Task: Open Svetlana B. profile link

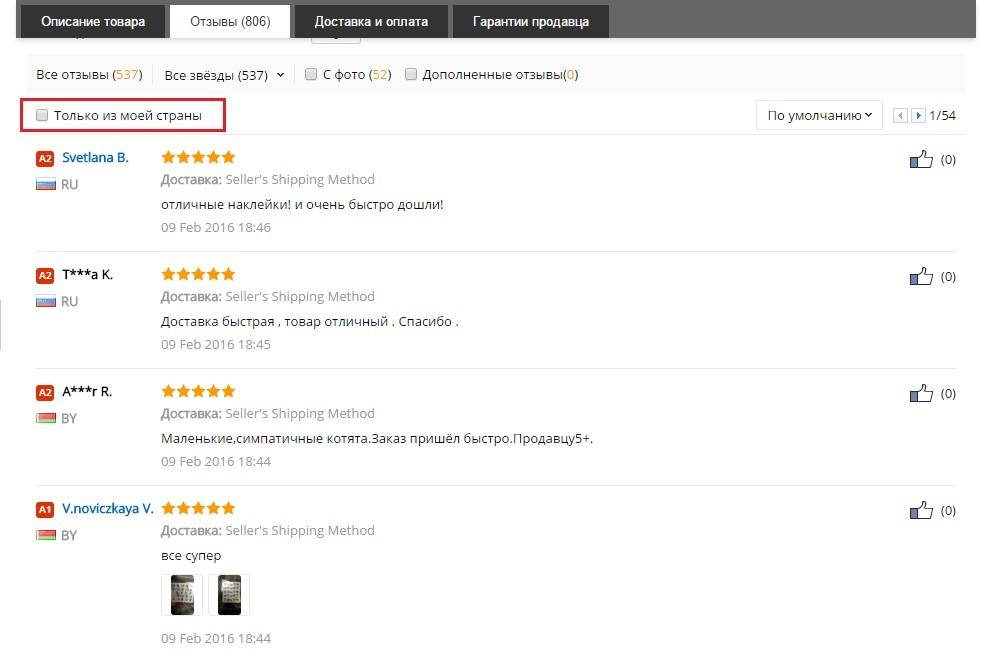Action: 95,157
